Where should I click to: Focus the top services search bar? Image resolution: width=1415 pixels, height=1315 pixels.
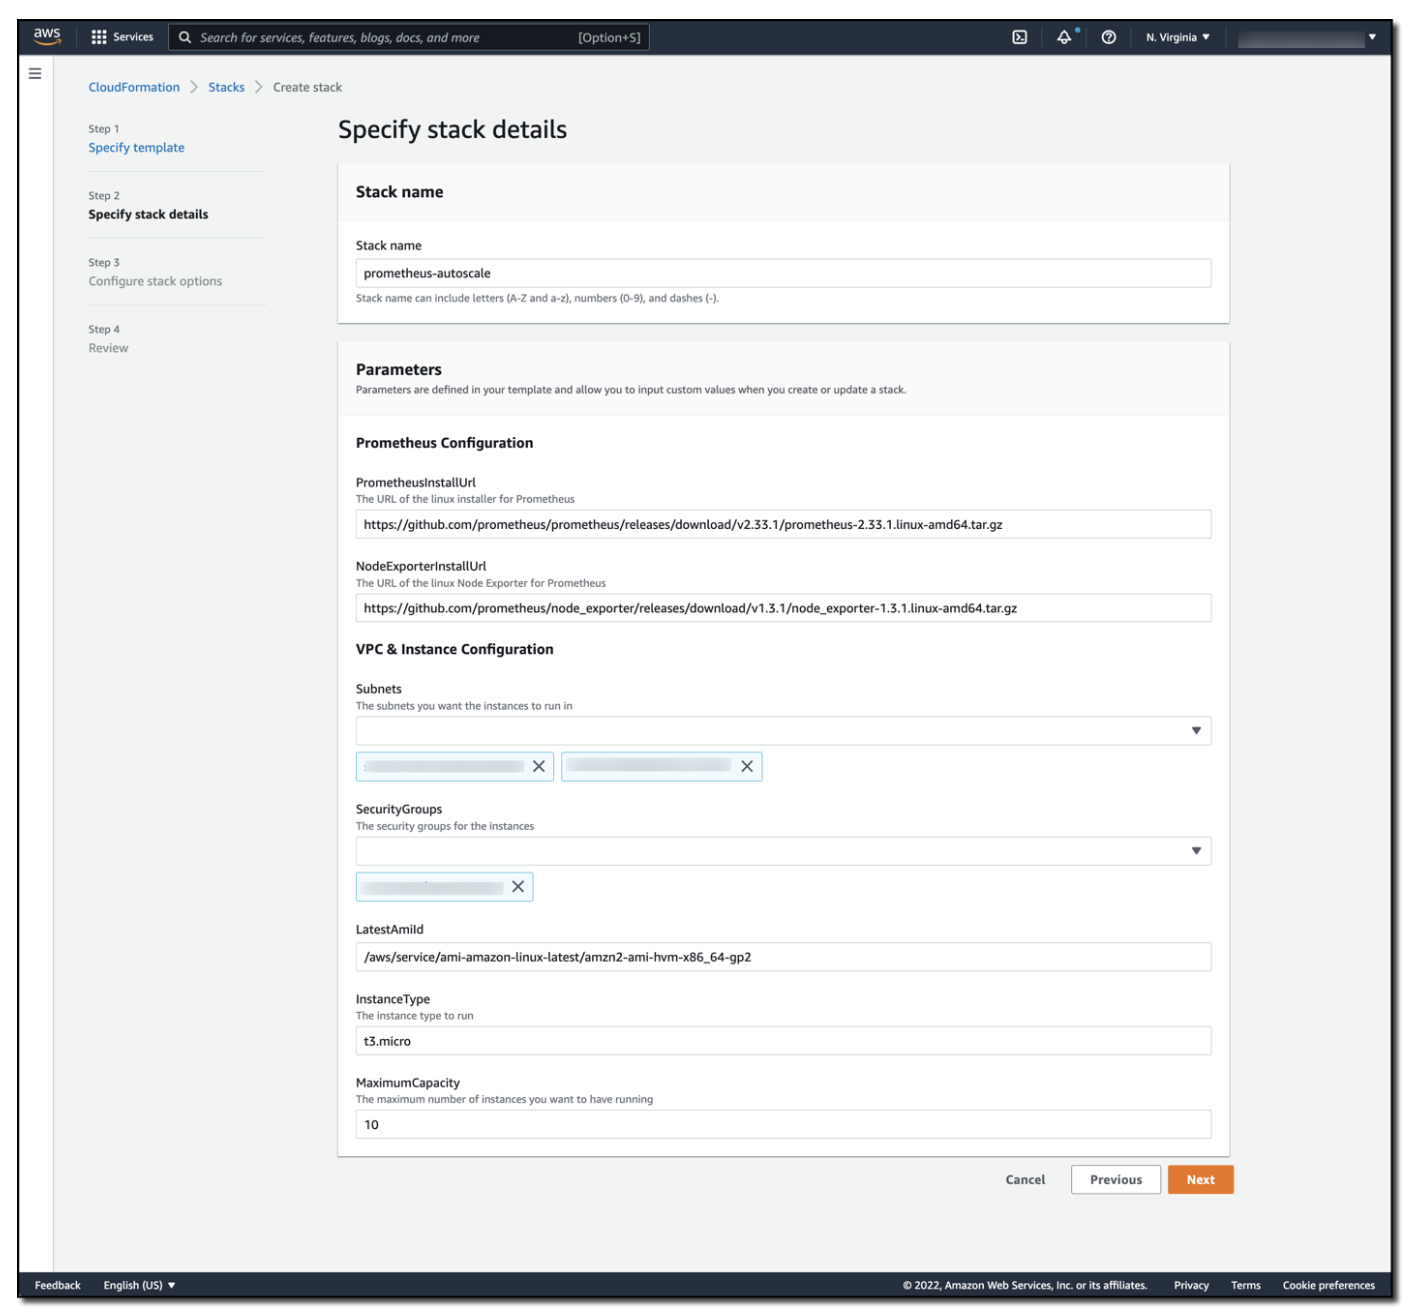pos(409,37)
